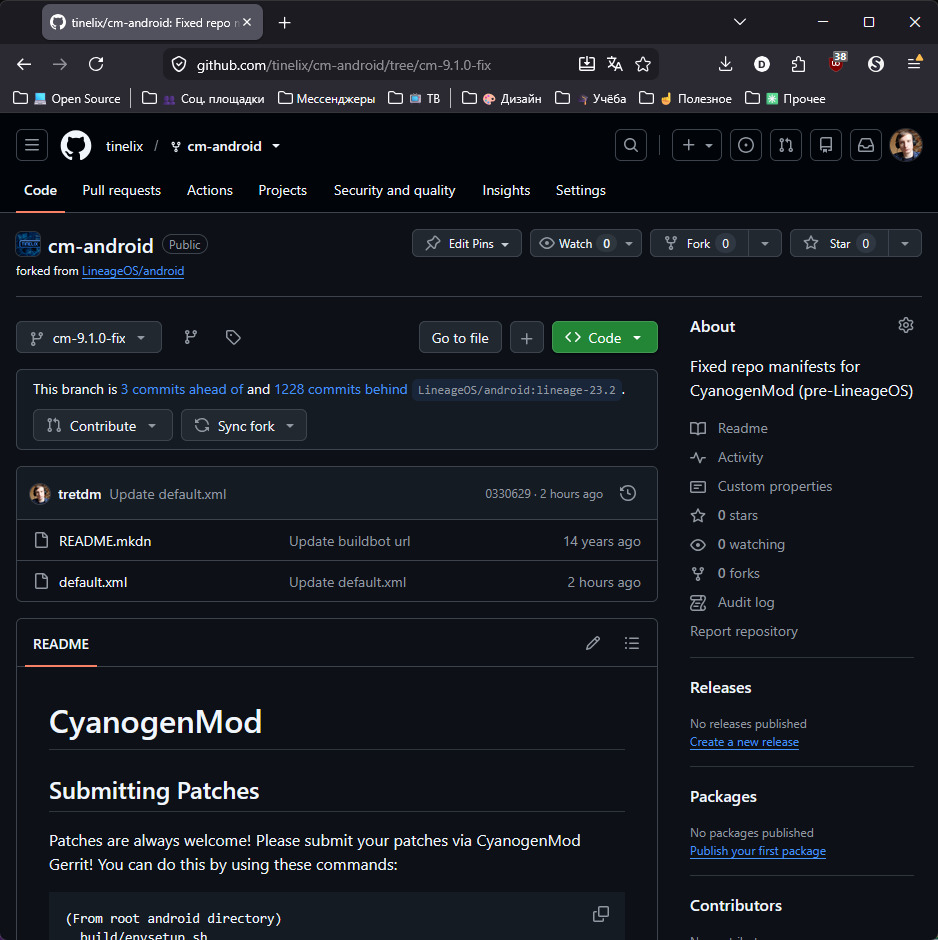
Task: View branches icon next to branch selector
Action: point(191,338)
